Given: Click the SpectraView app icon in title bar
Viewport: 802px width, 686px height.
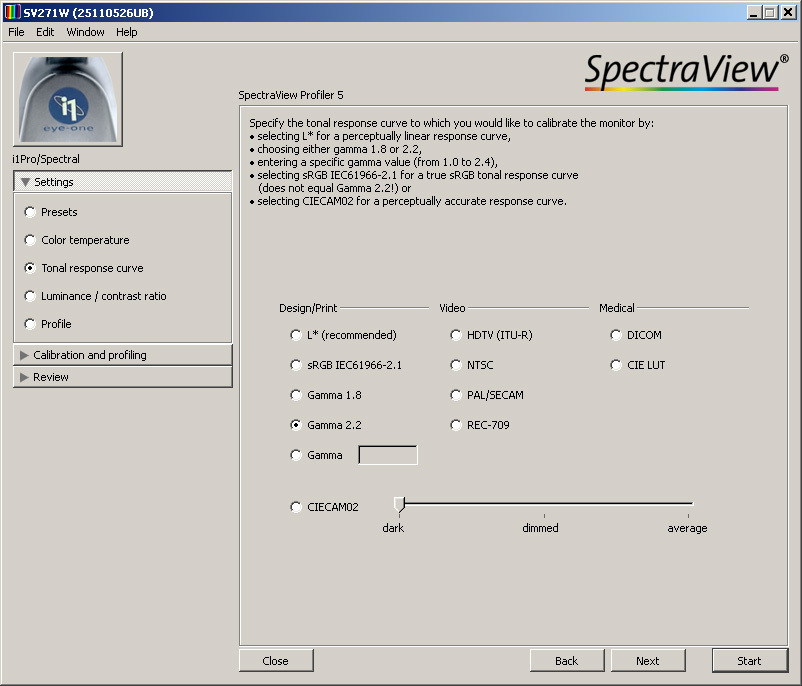Looking at the screenshot, I should (x=12, y=12).
